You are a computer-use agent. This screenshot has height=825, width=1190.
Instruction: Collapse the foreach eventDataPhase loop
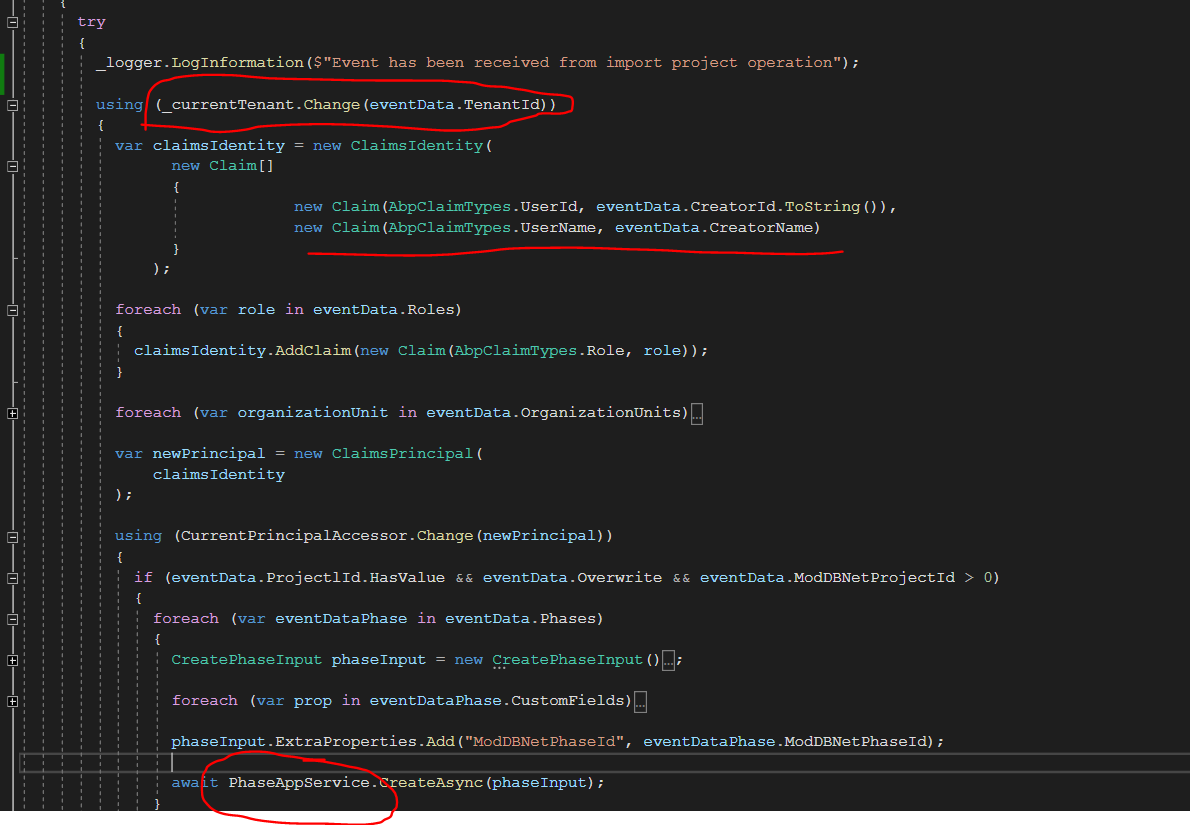pyautogui.click(x=12, y=619)
